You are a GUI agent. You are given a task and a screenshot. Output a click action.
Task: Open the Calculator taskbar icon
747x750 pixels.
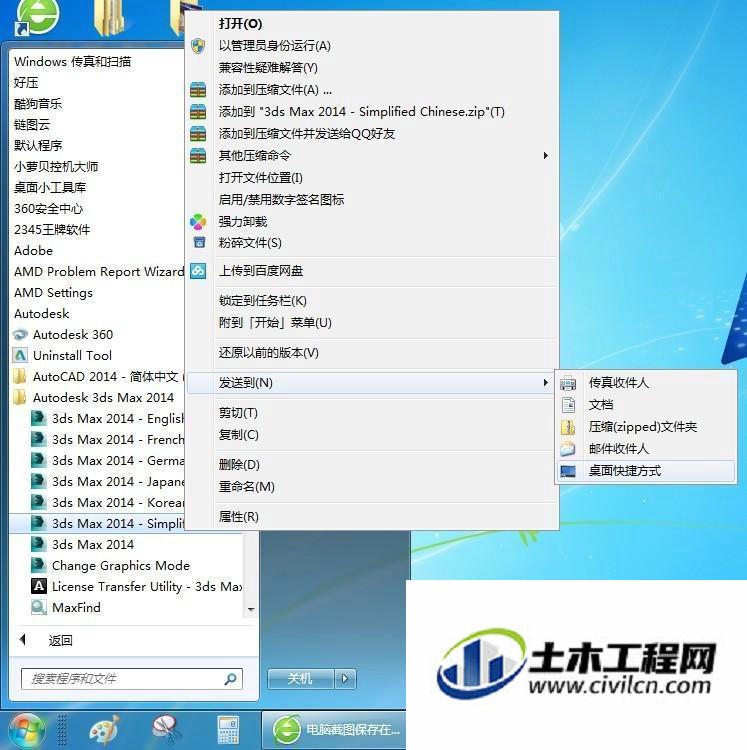point(228,730)
